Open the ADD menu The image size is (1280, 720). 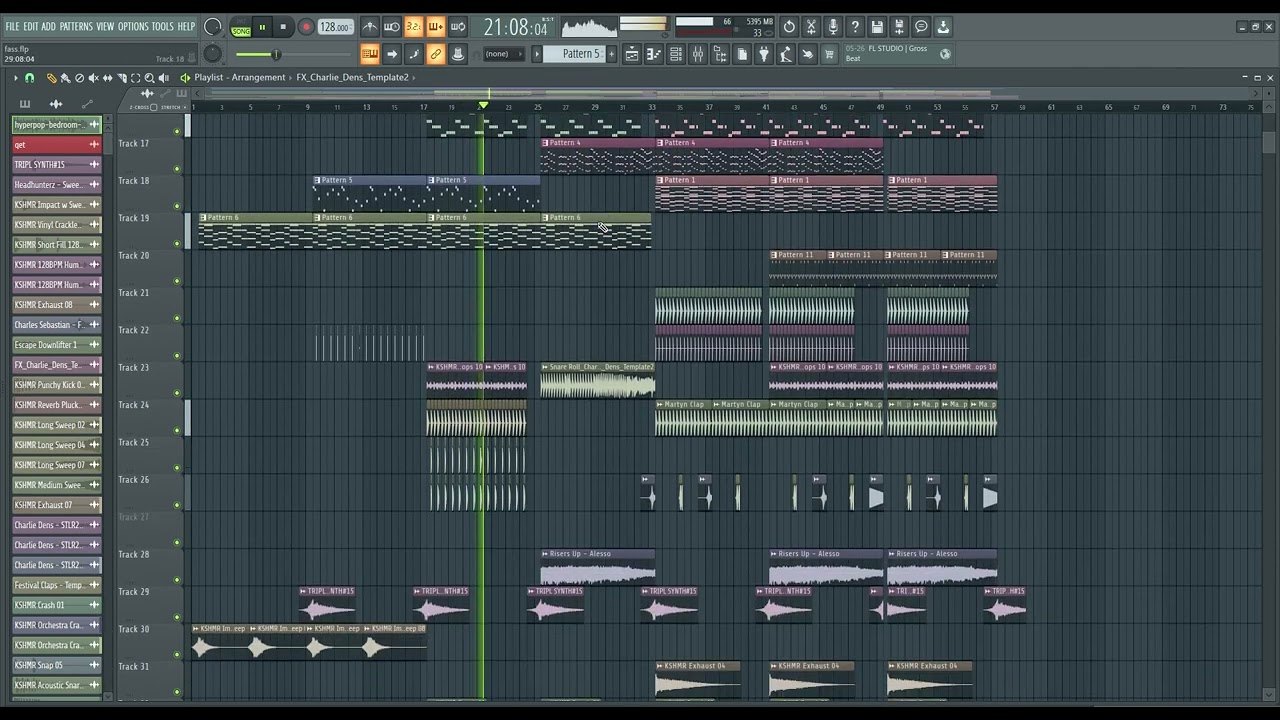(x=48, y=26)
